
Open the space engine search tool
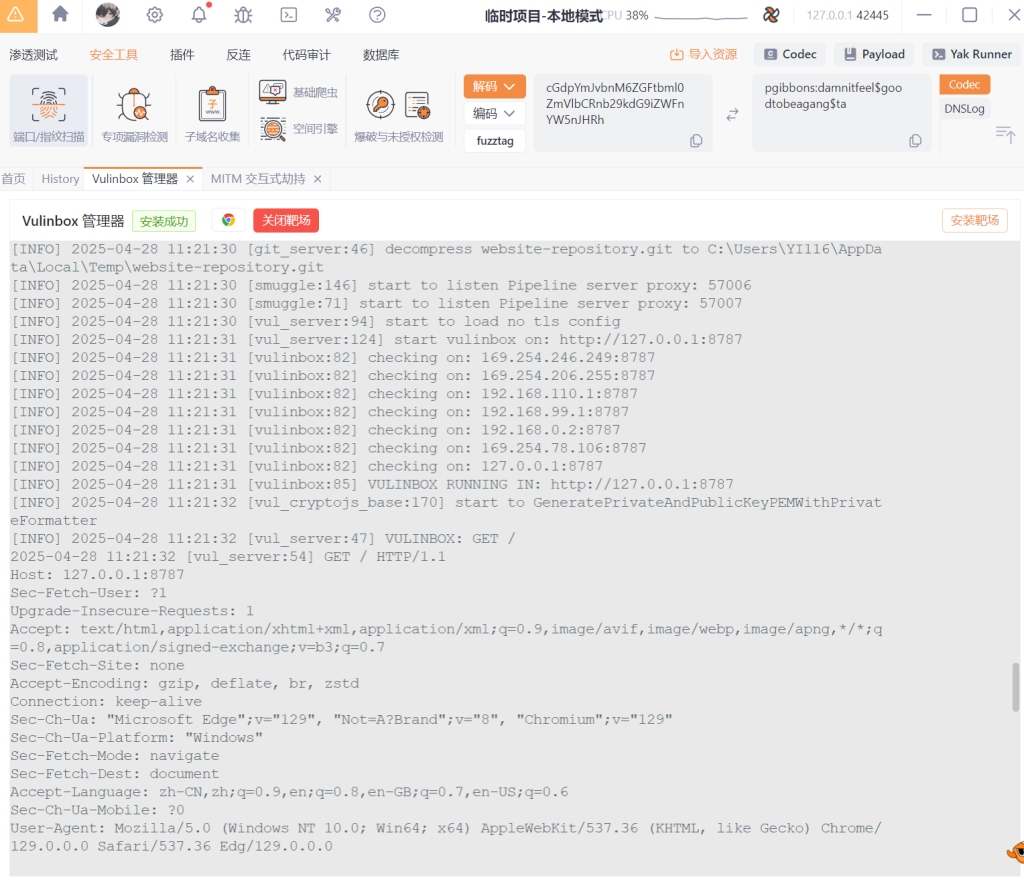point(299,129)
